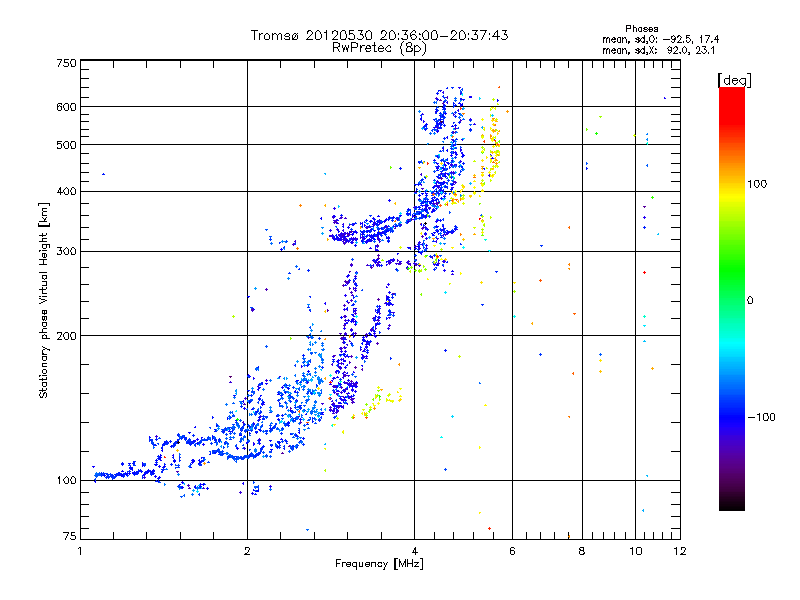This screenshot has width=800, height=600.
Task: Click the x-axis tick label '6'
Action: click(512, 551)
